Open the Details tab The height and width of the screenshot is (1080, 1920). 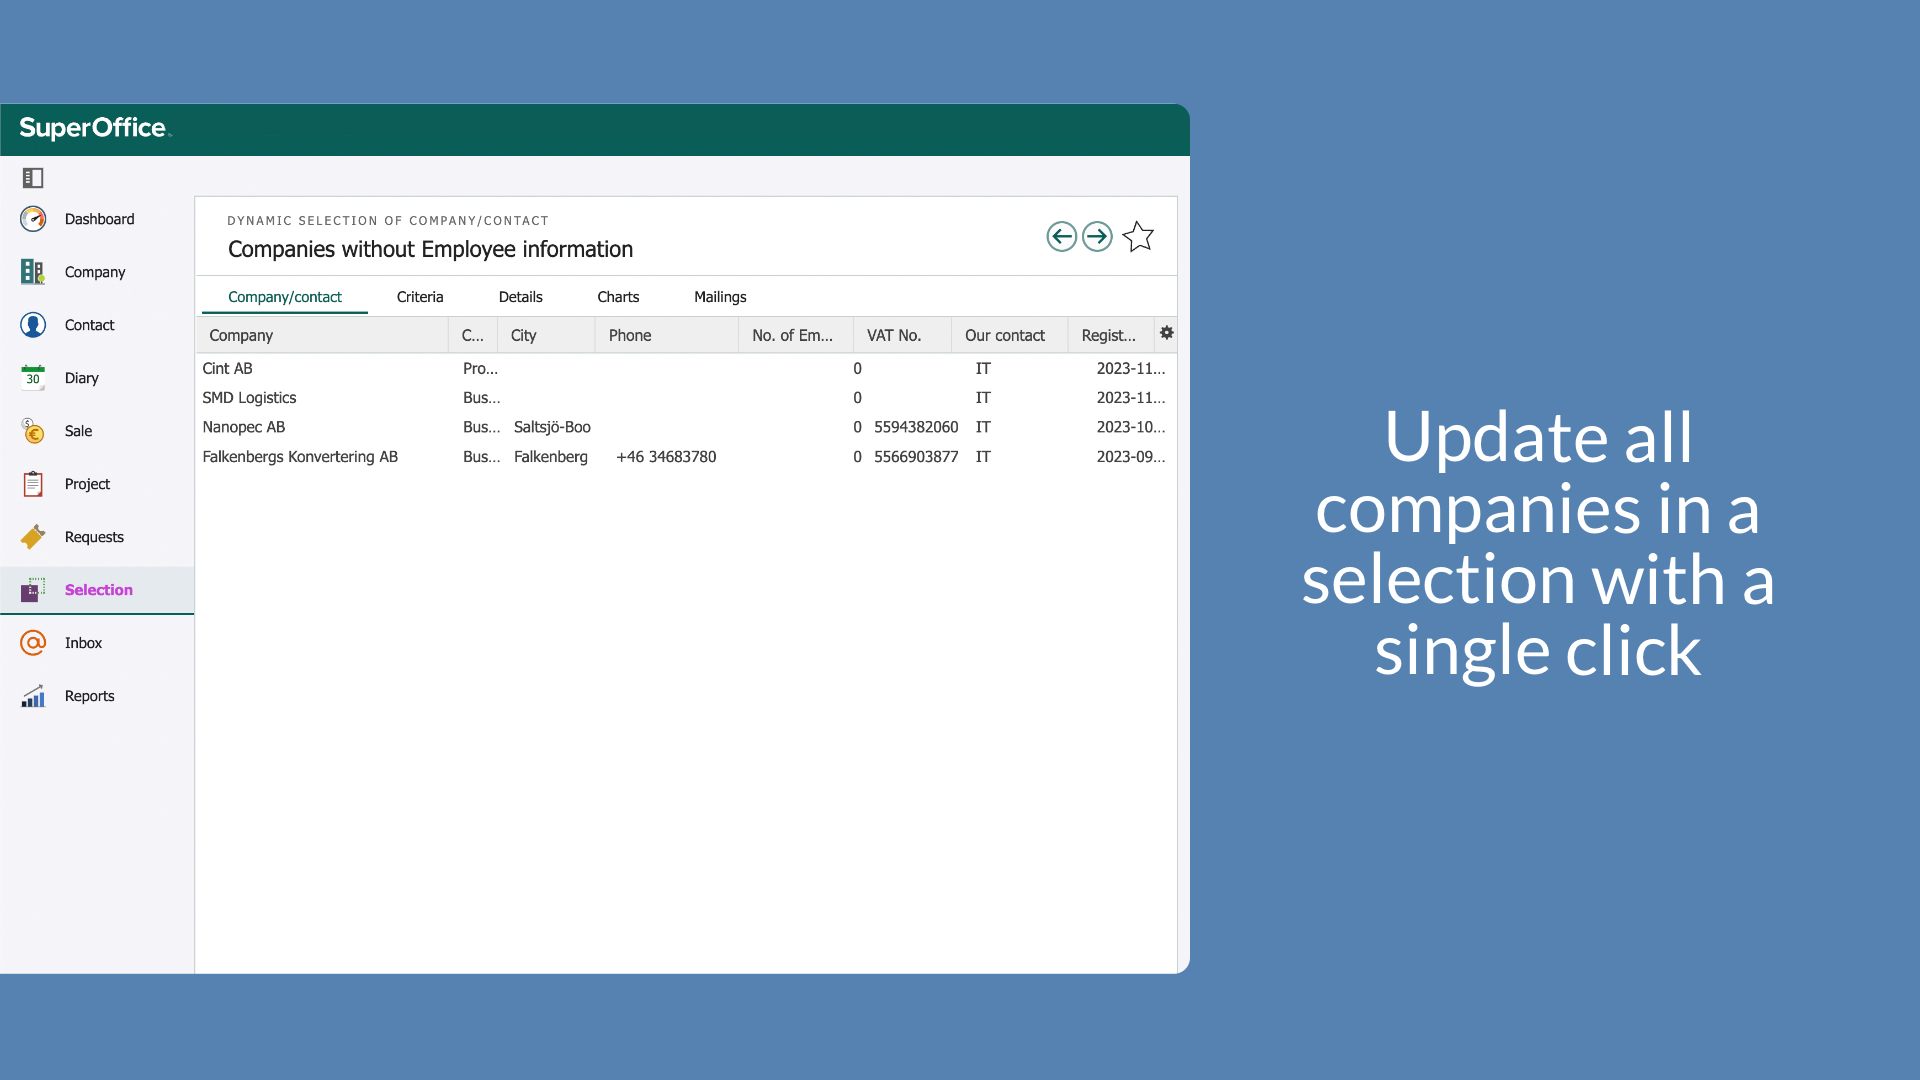click(520, 297)
